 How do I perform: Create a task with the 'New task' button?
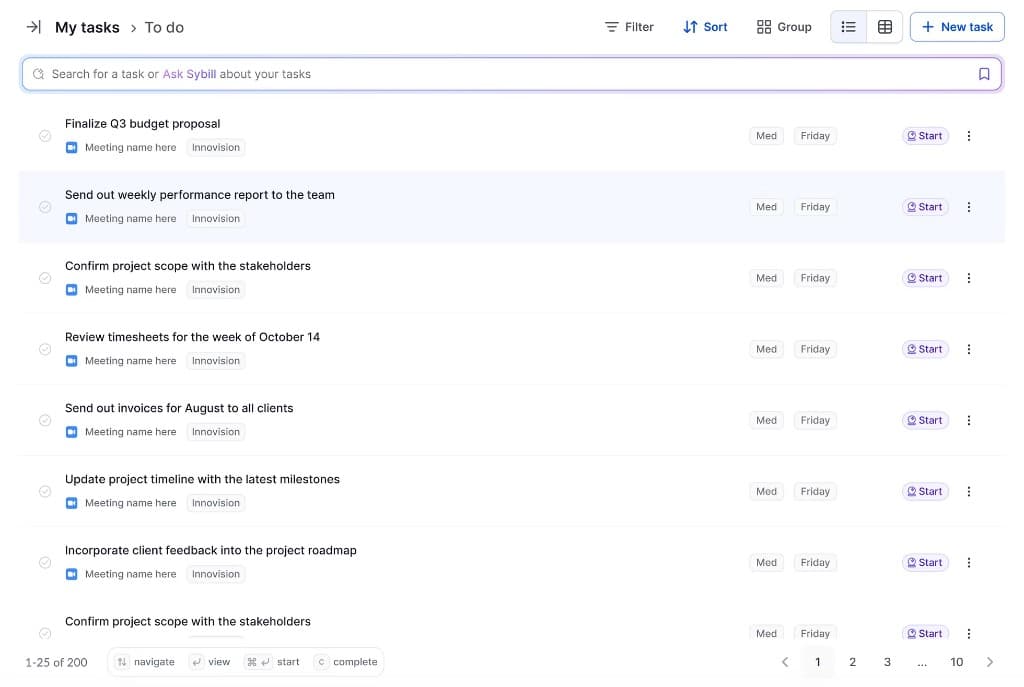[x=956, y=27]
